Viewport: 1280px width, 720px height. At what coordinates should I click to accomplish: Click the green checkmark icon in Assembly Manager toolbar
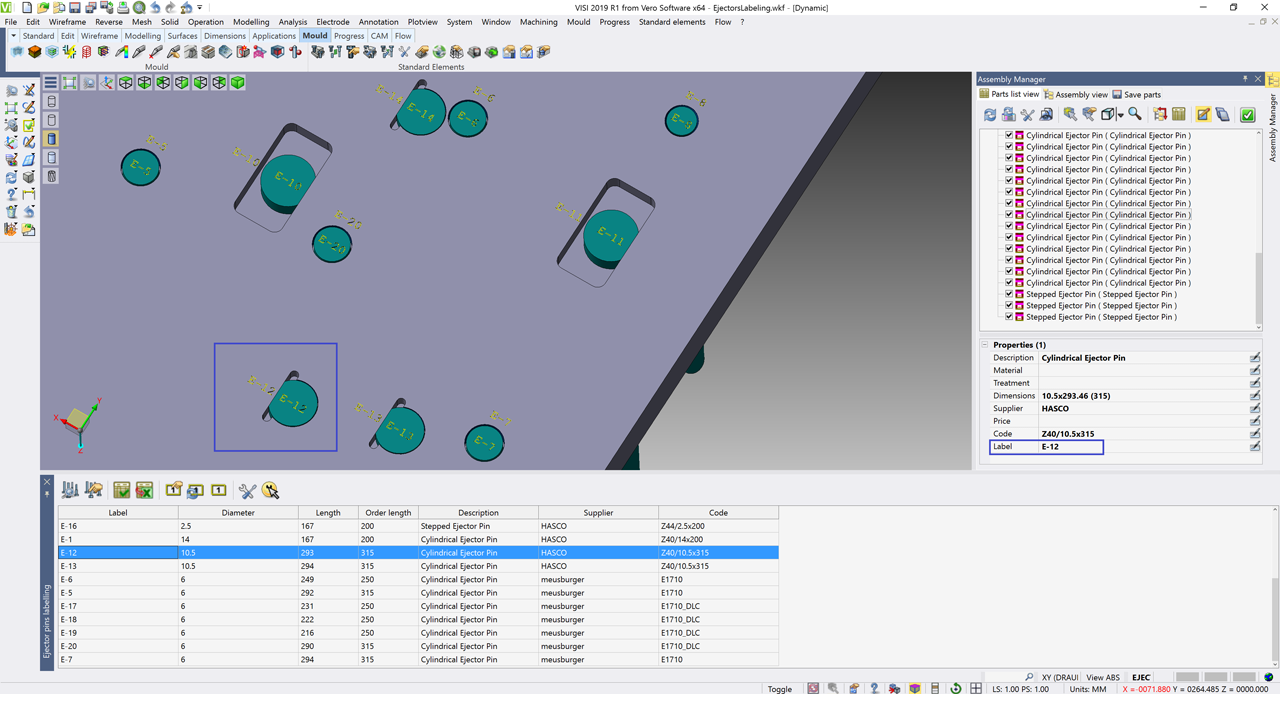1248,115
